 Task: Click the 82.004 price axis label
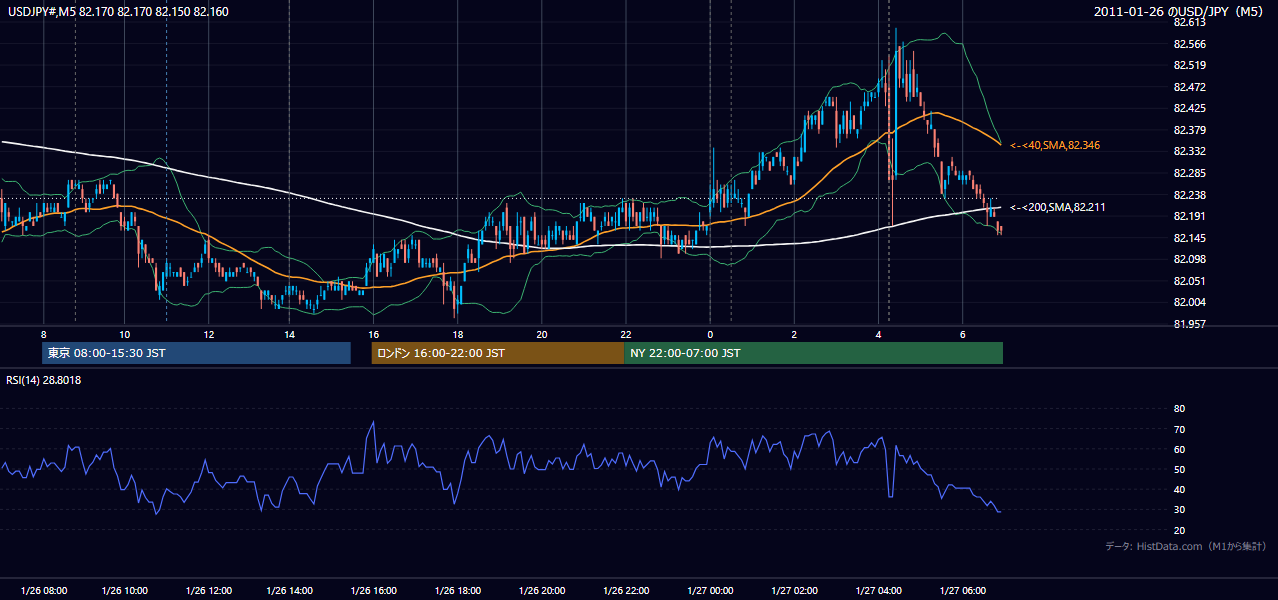point(1189,302)
